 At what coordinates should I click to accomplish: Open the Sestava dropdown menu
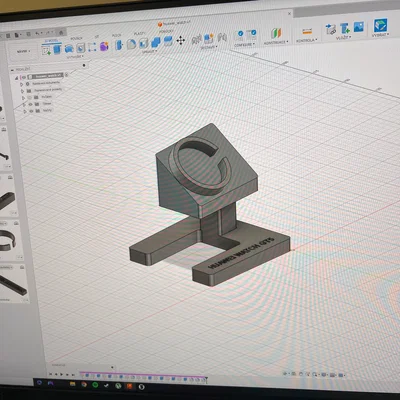click(x=209, y=47)
